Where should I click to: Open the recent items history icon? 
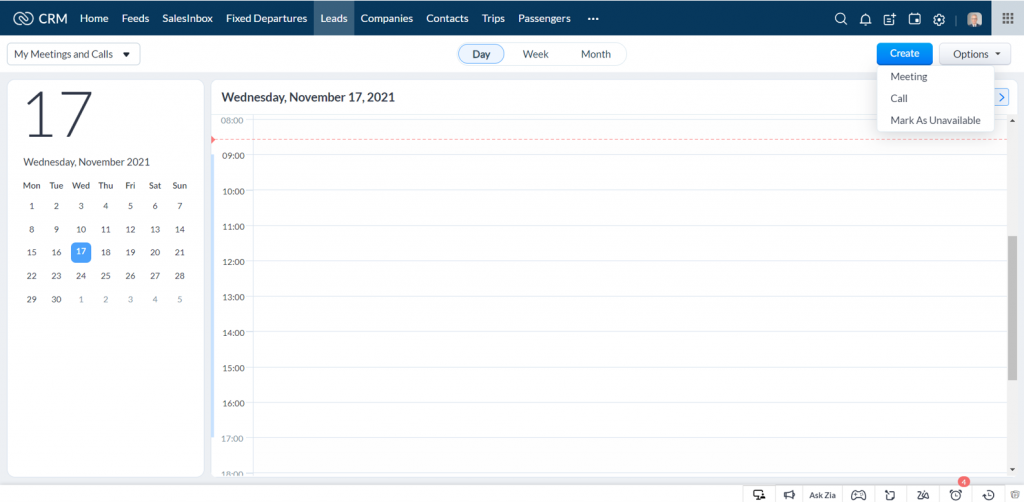tap(988, 494)
